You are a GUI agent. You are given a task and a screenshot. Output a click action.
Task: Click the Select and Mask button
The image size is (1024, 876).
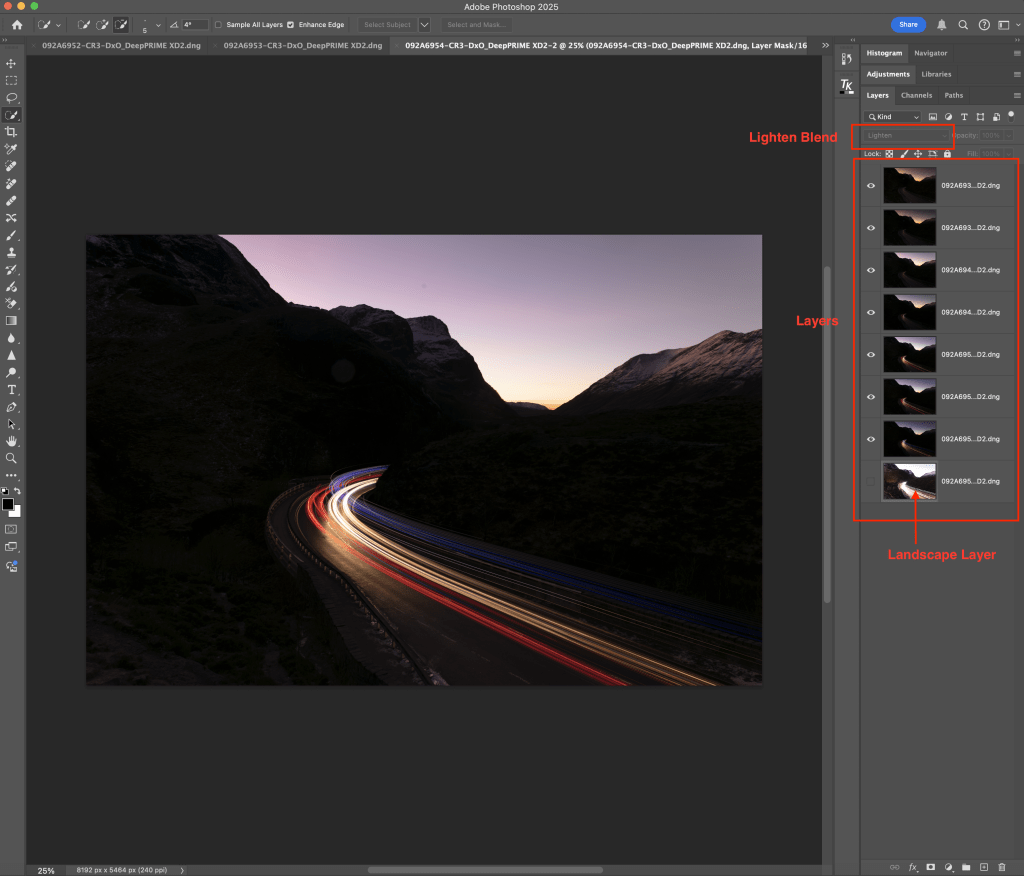click(476, 24)
